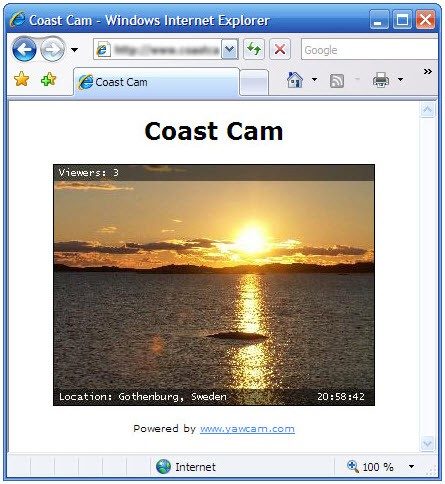The width and height of the screenshot is (445, 484).
Task: Open the www.yawcam.com link
Action: [247, 429]
